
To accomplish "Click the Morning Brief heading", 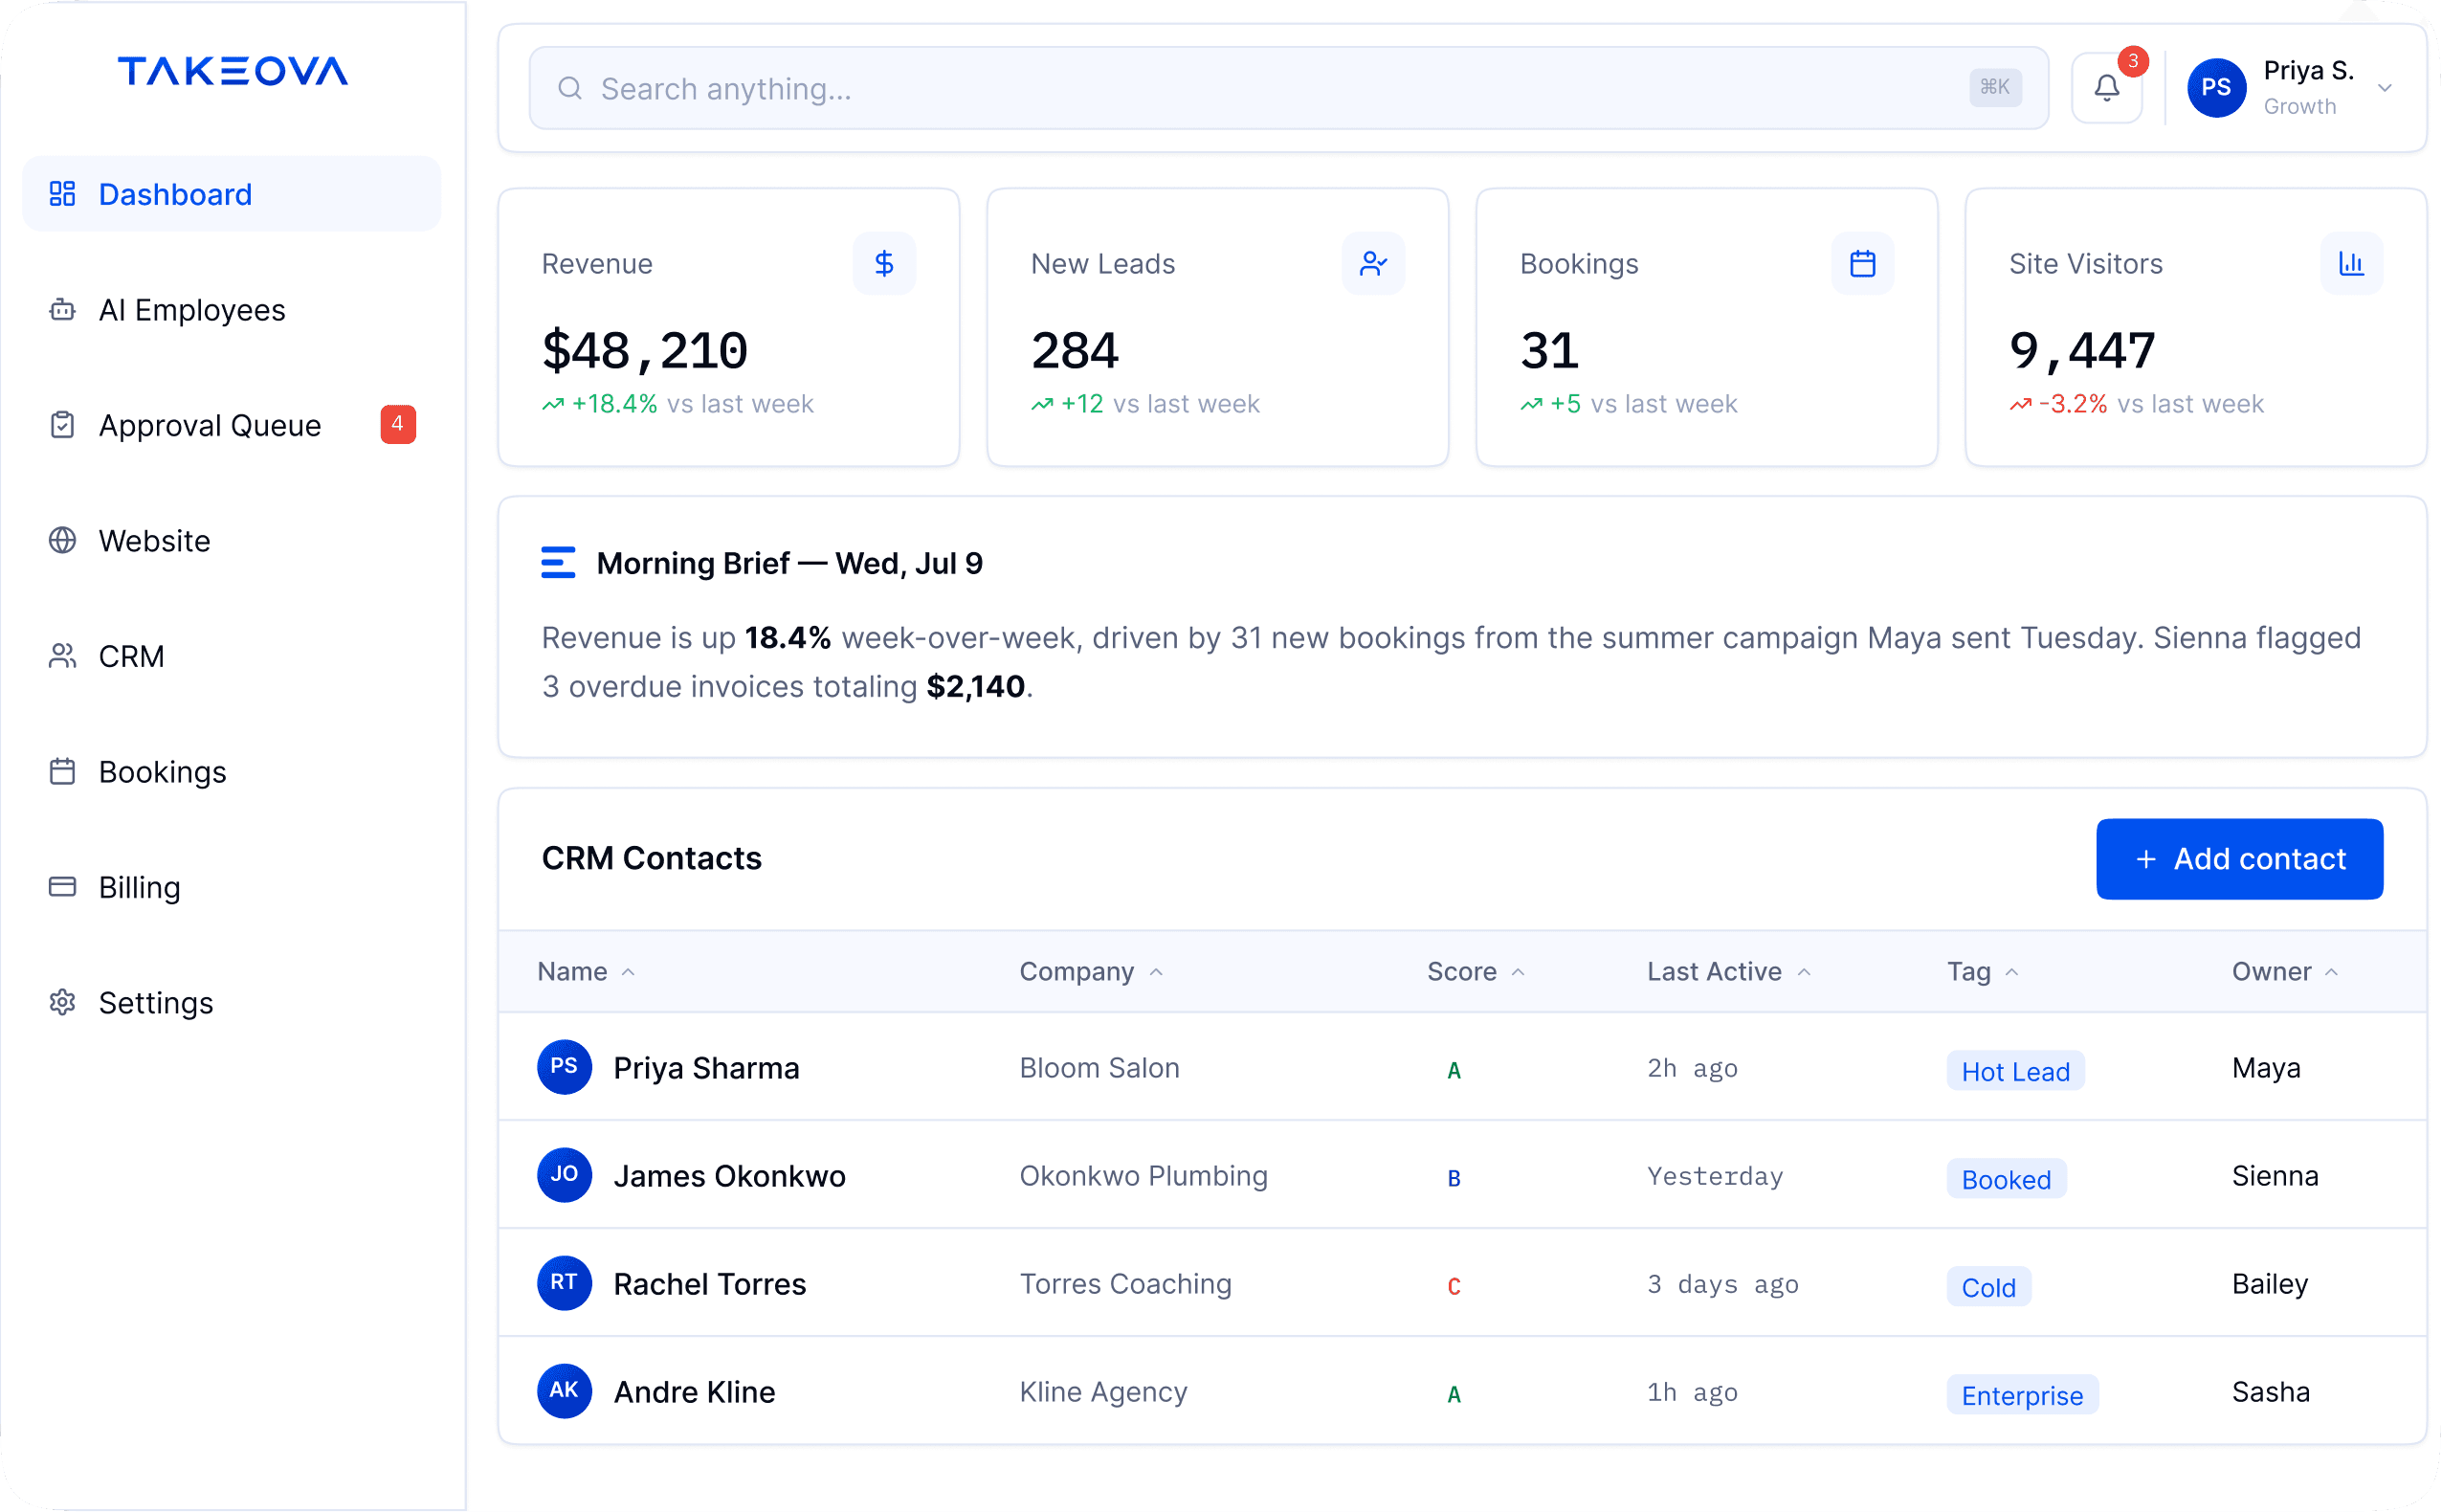I will tap(789, 563).
